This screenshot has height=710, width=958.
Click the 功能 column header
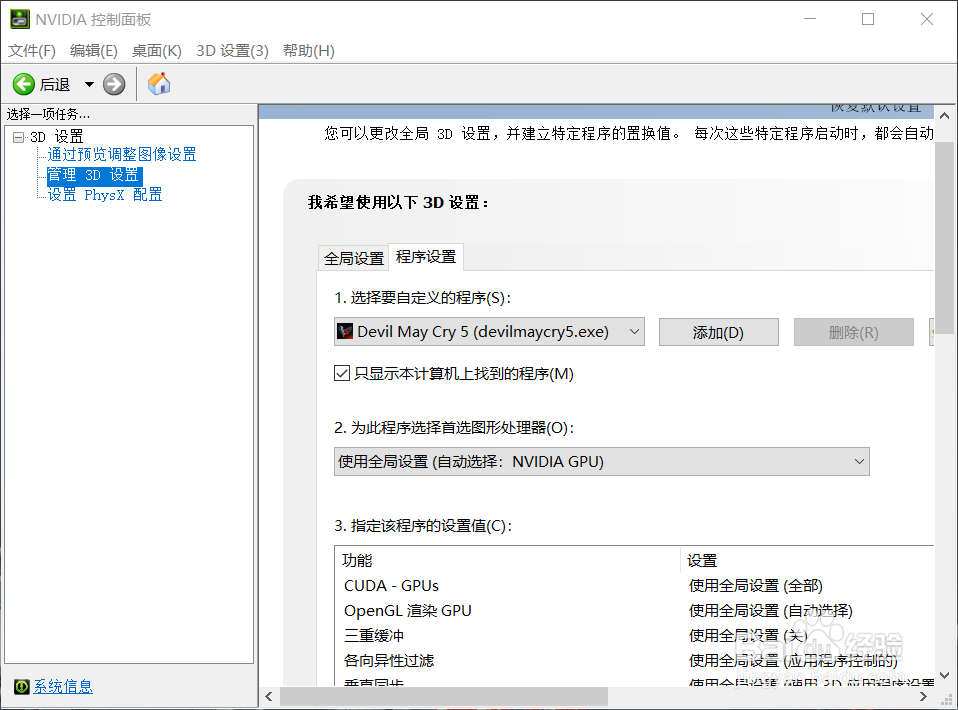click(x=508, y=560)
